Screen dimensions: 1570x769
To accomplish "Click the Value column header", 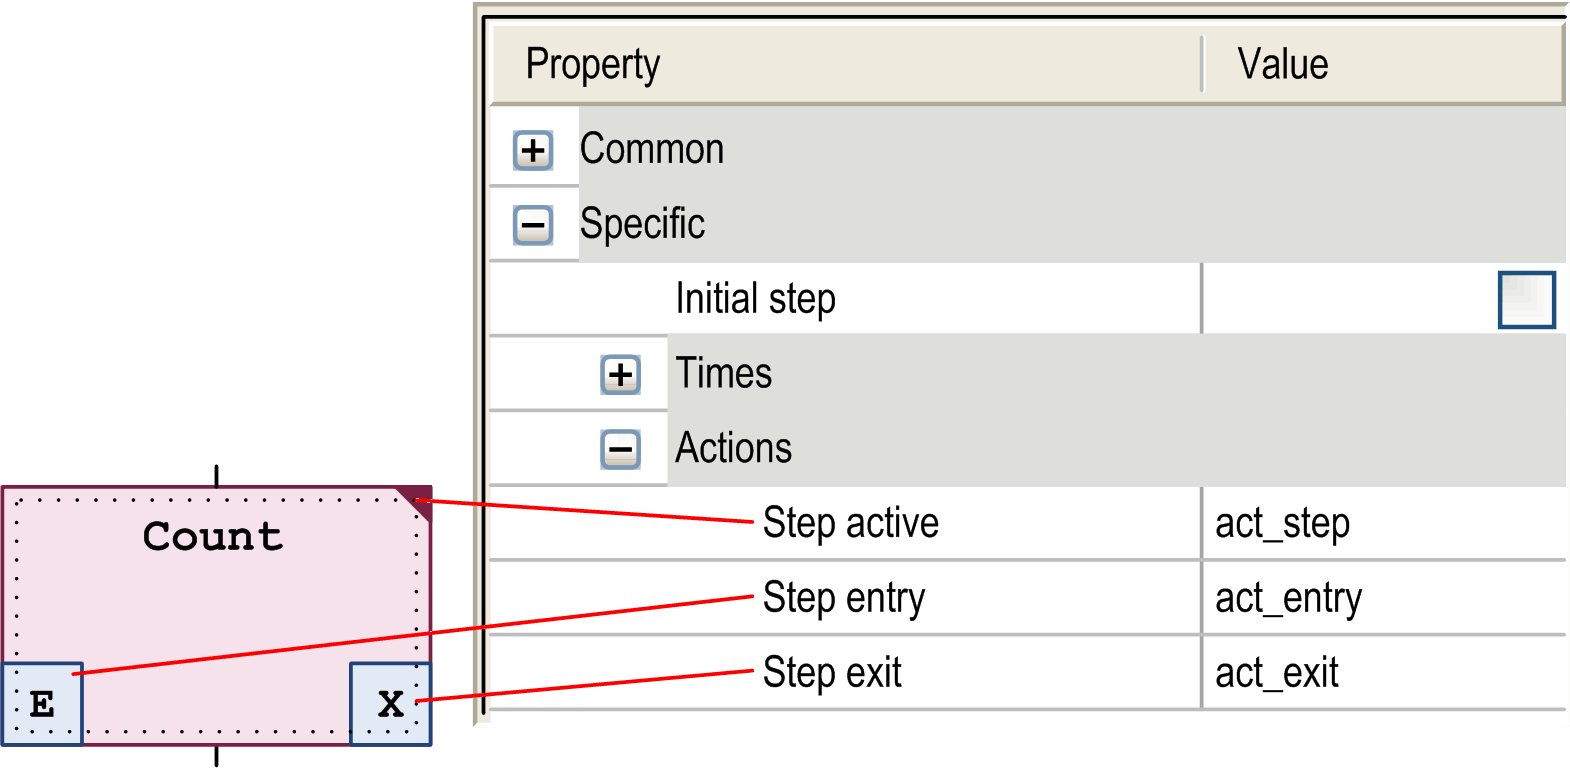I will point(1283,63).
